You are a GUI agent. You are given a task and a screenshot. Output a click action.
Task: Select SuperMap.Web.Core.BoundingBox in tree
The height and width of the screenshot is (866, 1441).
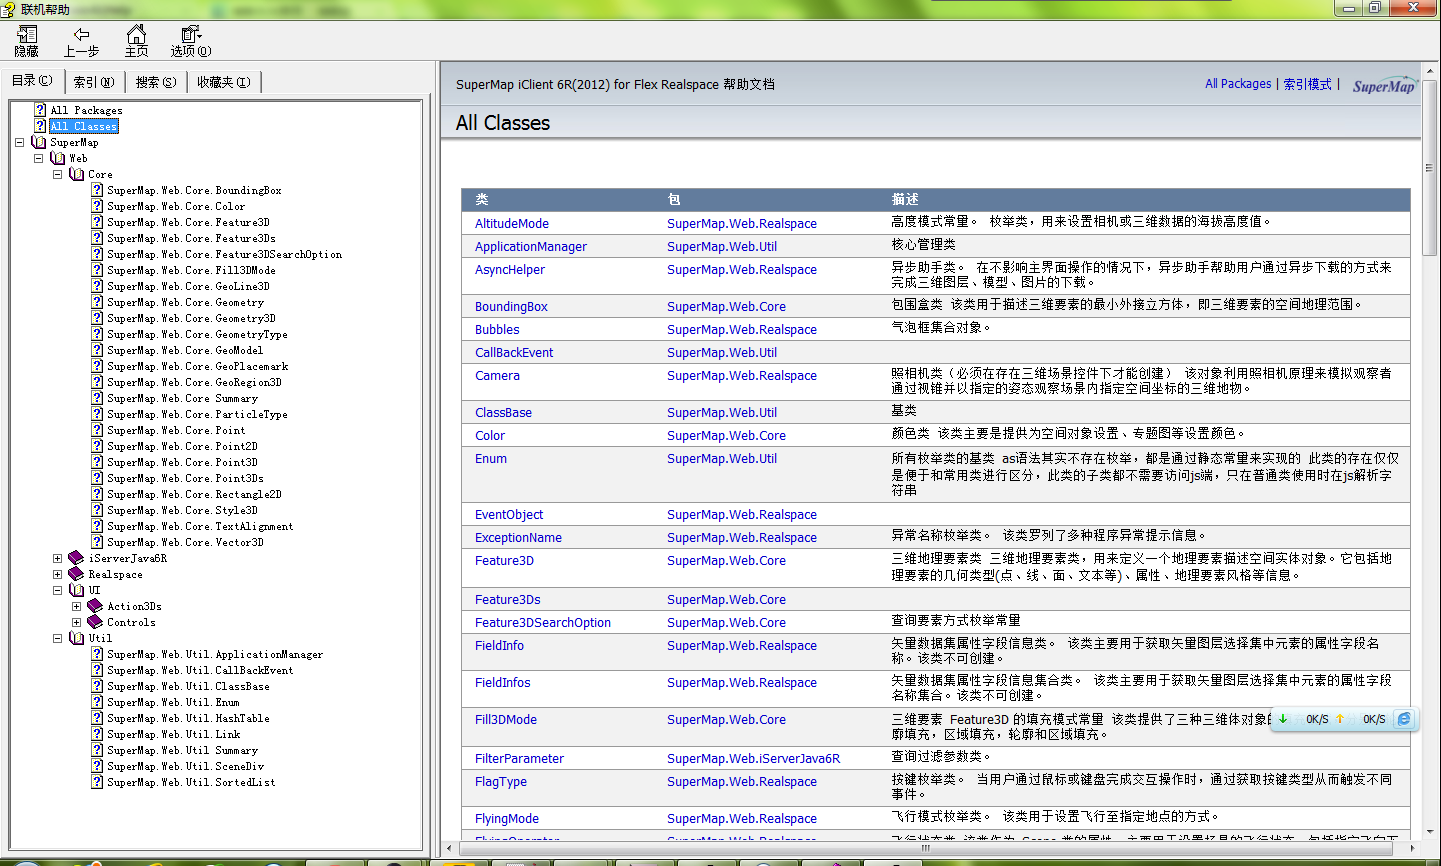[194, 191]
